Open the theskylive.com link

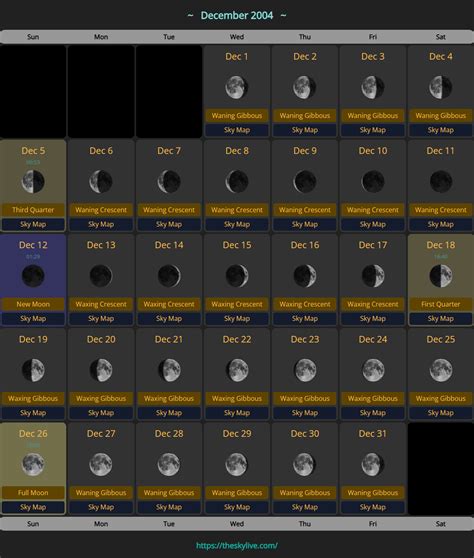pyautogui.click(x=237, y=546)
